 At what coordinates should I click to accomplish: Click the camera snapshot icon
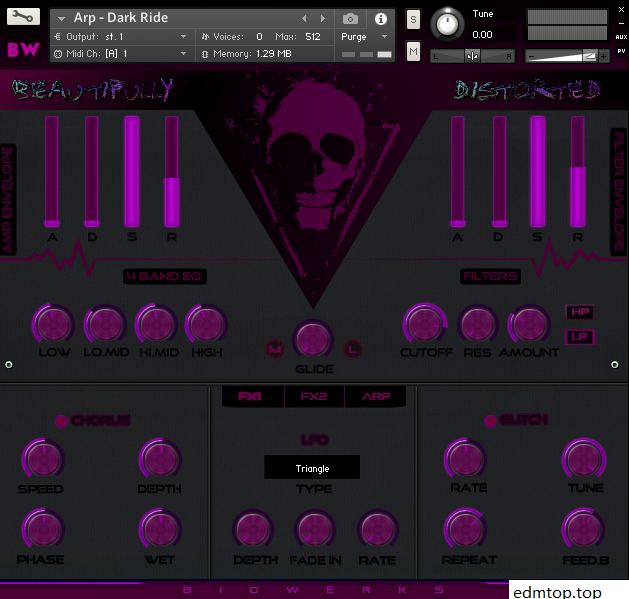350,19
